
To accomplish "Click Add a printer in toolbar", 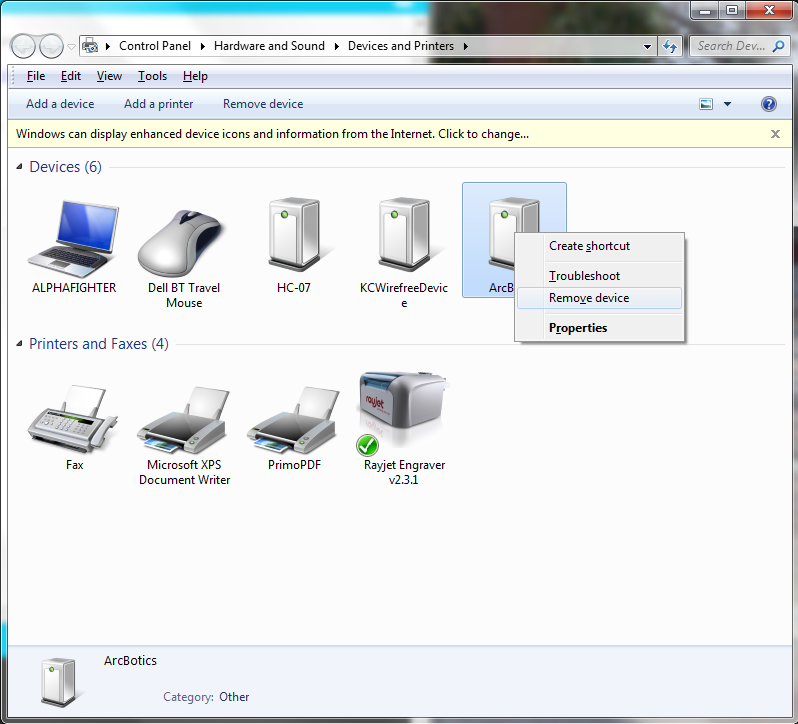I will click(x=158, y=104).
